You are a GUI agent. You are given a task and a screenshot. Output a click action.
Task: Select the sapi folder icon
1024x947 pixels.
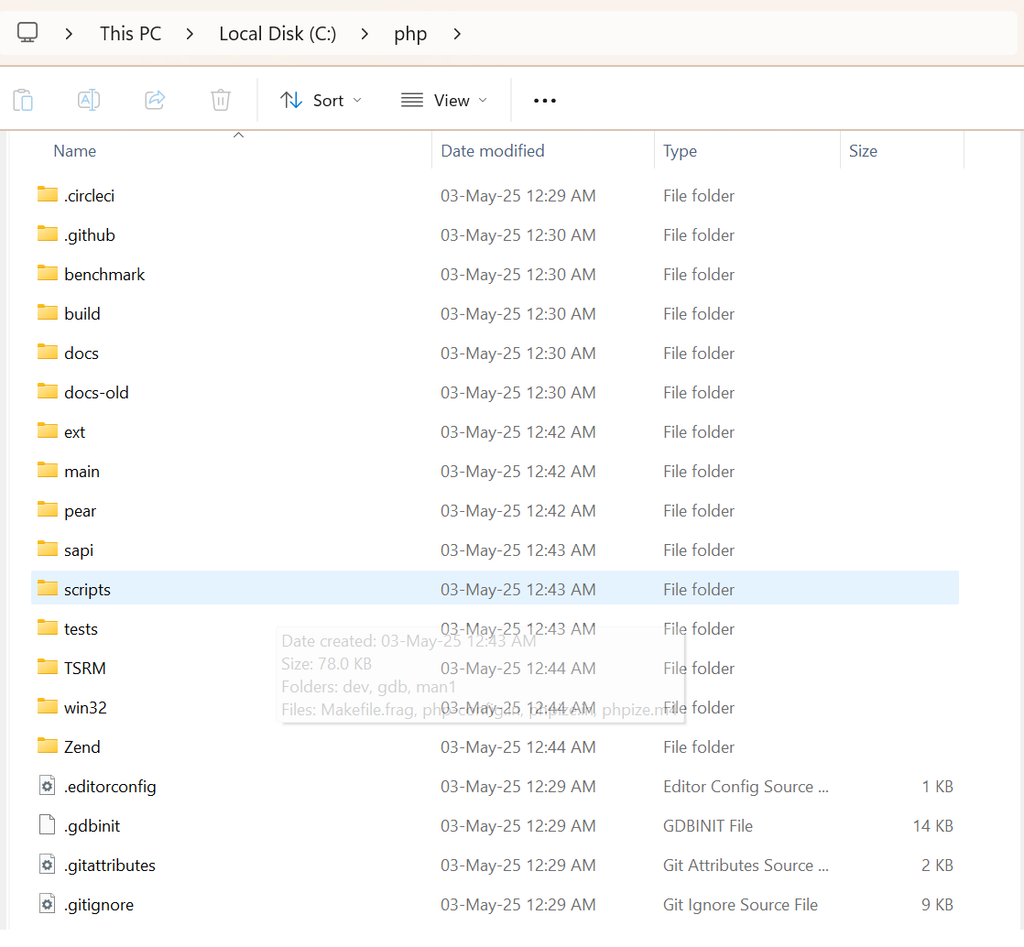click(47, 549)
